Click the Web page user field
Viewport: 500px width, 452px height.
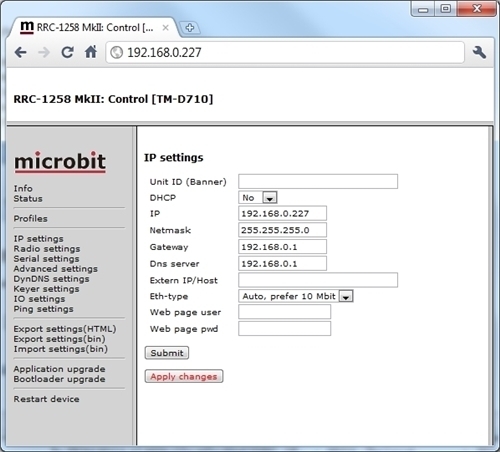(x=284, y=312)
